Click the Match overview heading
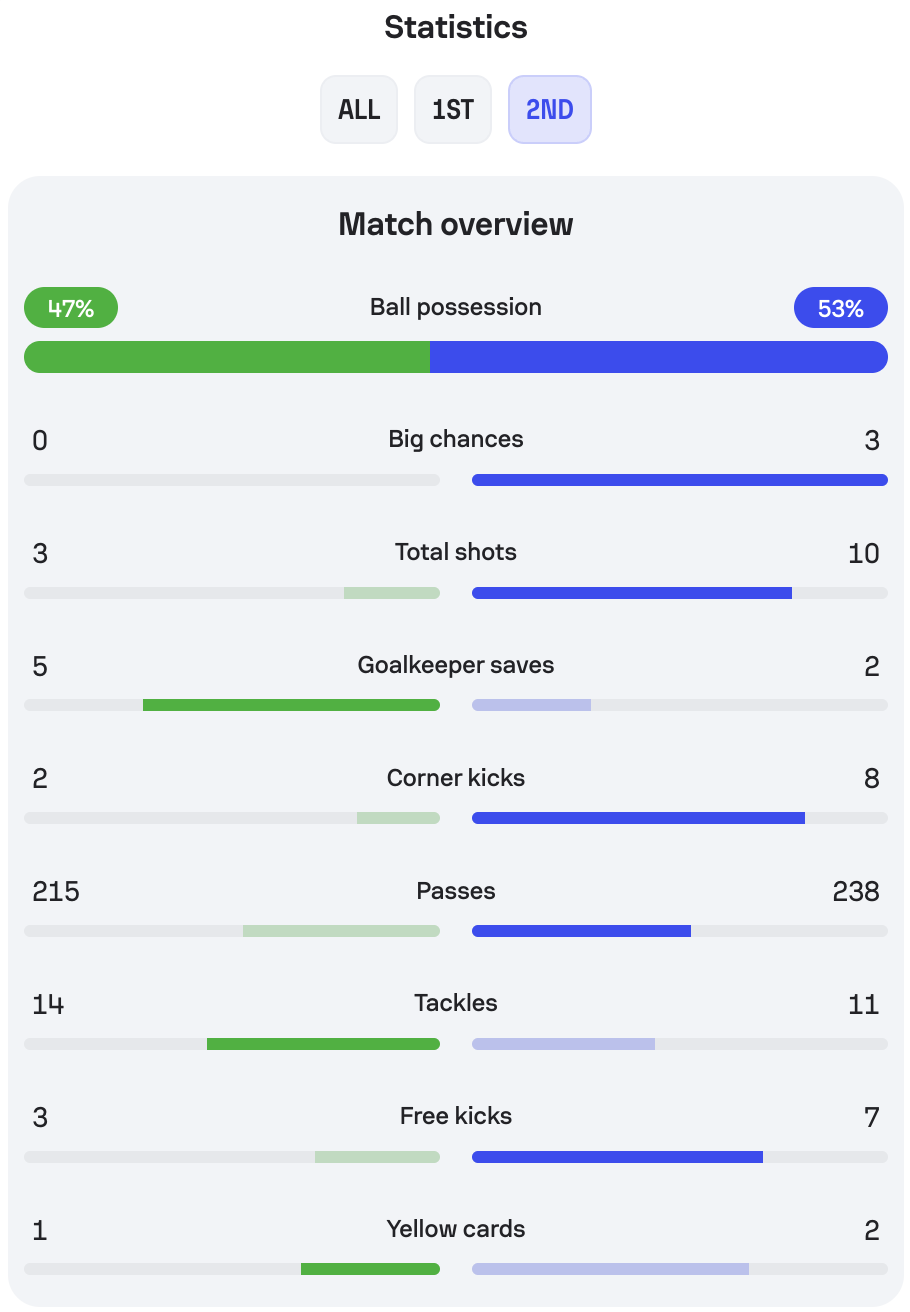The height and width of the screenshot is (1312, 910). (456, 224)
